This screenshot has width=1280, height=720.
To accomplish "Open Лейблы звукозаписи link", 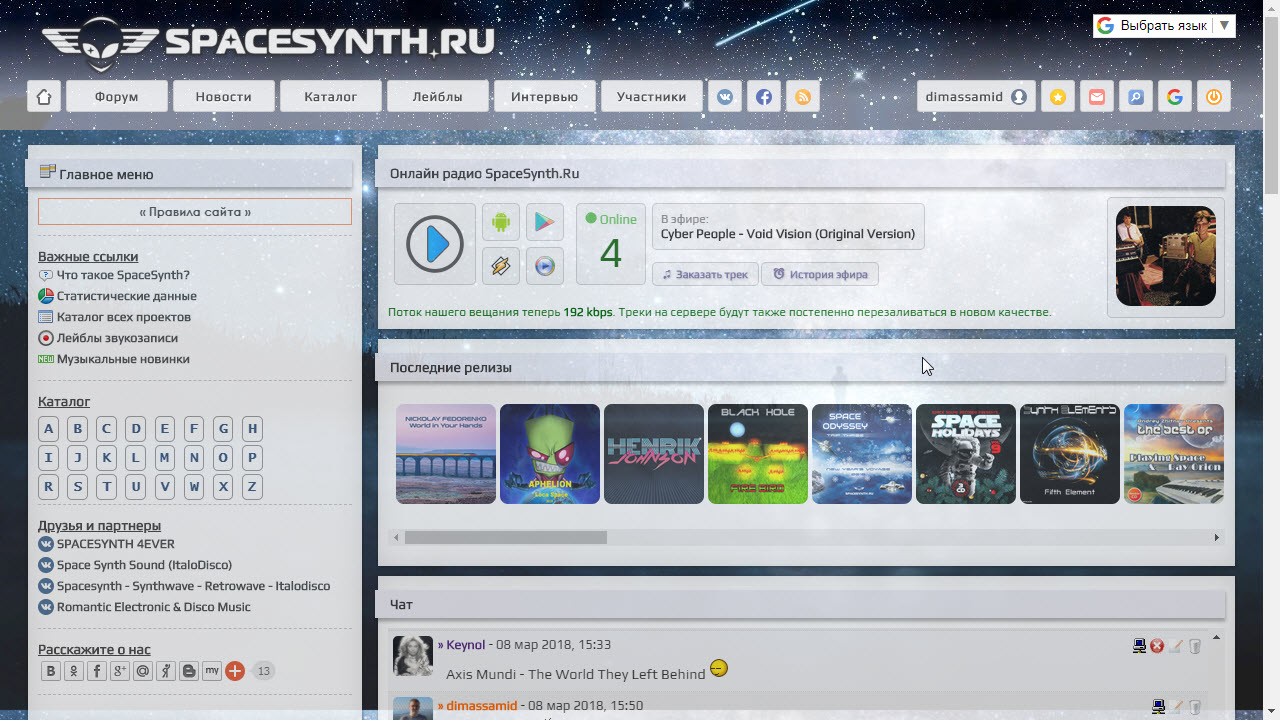I will point(117,338).
